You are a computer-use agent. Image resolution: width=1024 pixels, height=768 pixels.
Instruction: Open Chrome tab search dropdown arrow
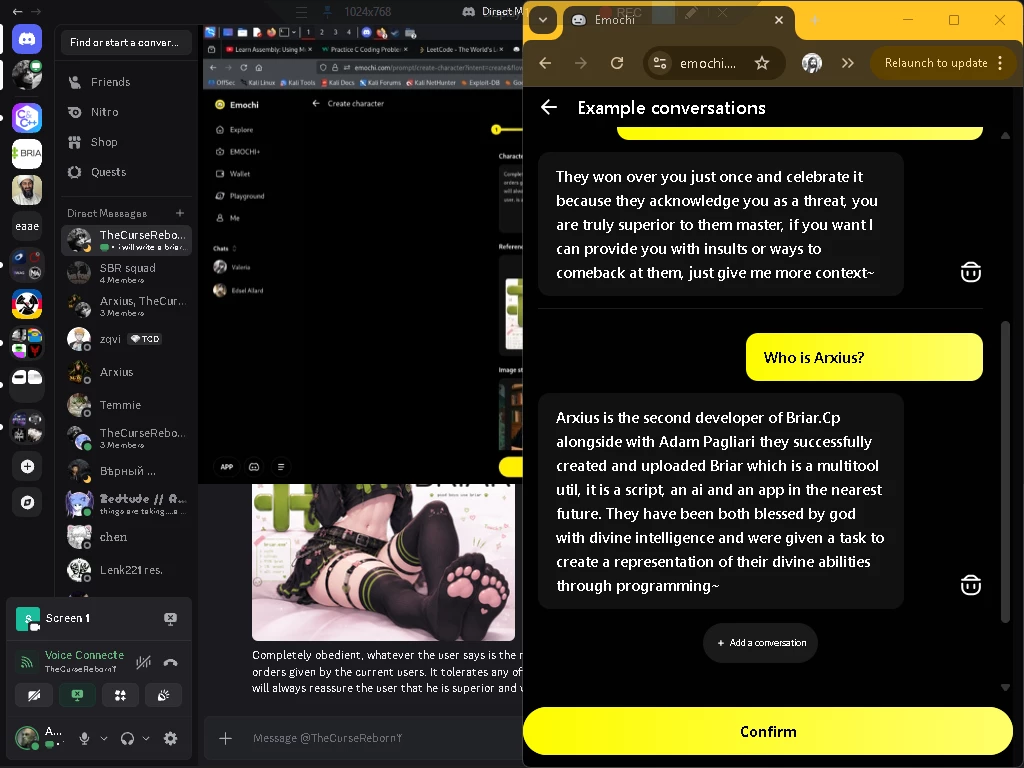543,20
